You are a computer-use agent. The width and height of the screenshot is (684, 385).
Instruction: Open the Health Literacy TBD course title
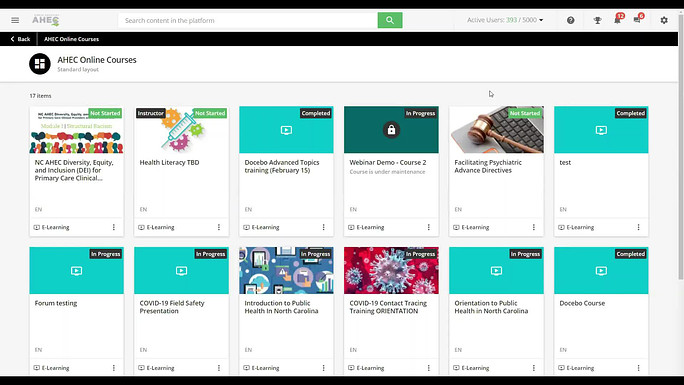pos(169,162)
